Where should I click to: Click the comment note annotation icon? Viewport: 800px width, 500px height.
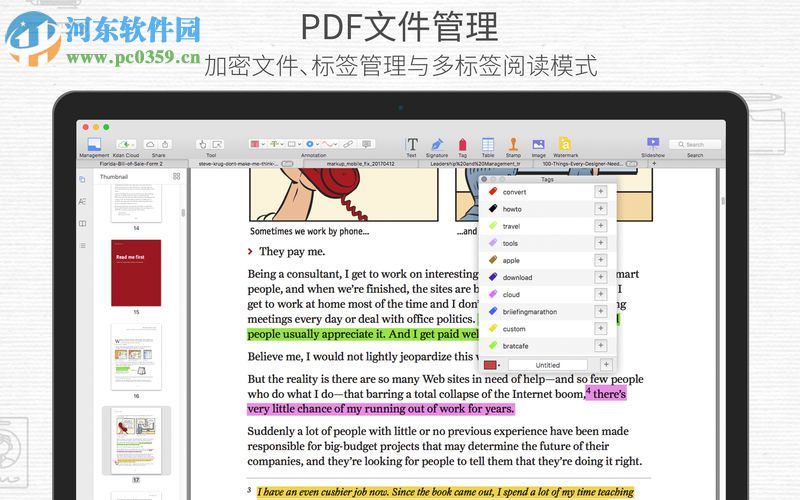(366, 144)
